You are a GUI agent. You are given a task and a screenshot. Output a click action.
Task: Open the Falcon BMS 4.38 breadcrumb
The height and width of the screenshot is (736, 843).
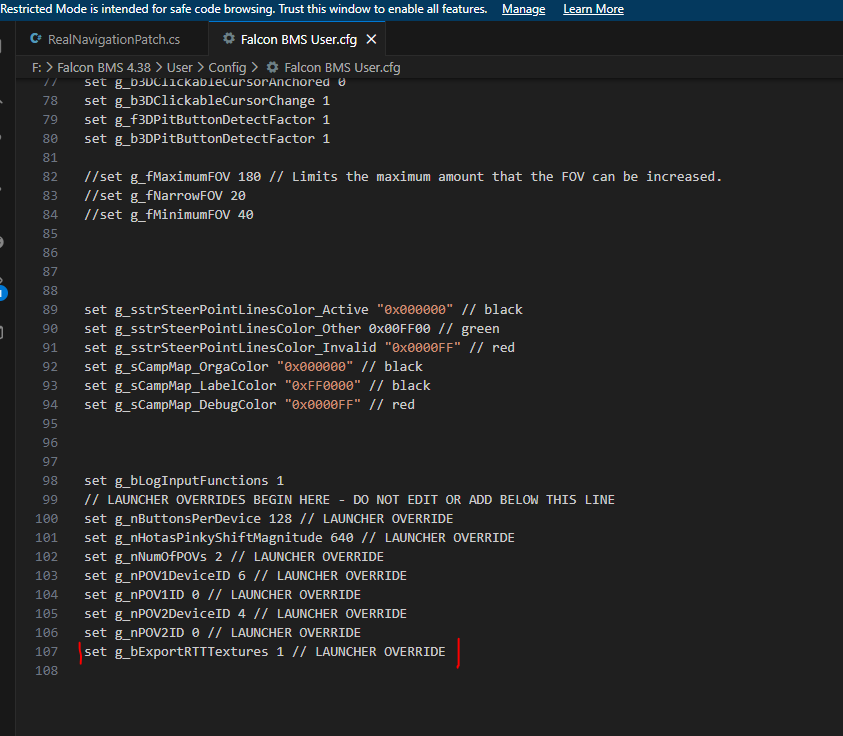[104, 68]
